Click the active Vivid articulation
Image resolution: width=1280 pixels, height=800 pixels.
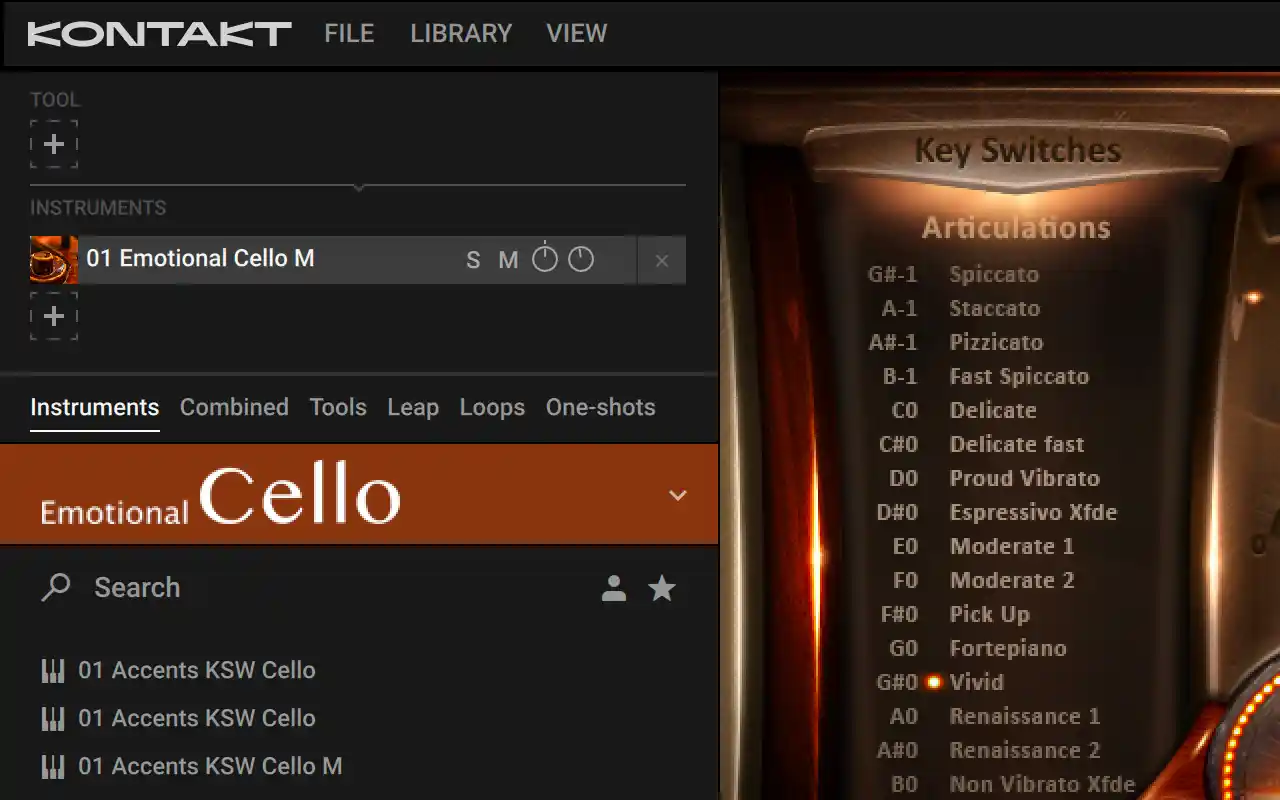click(977, 682)
